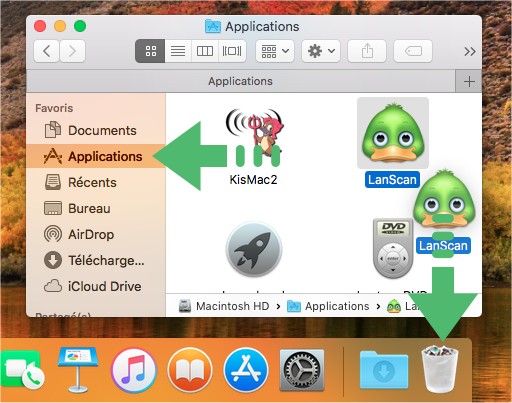The height and width of the screenshot is (403, 512).
Task: Close the Finder window with red button
Action: tap(40, 26)
